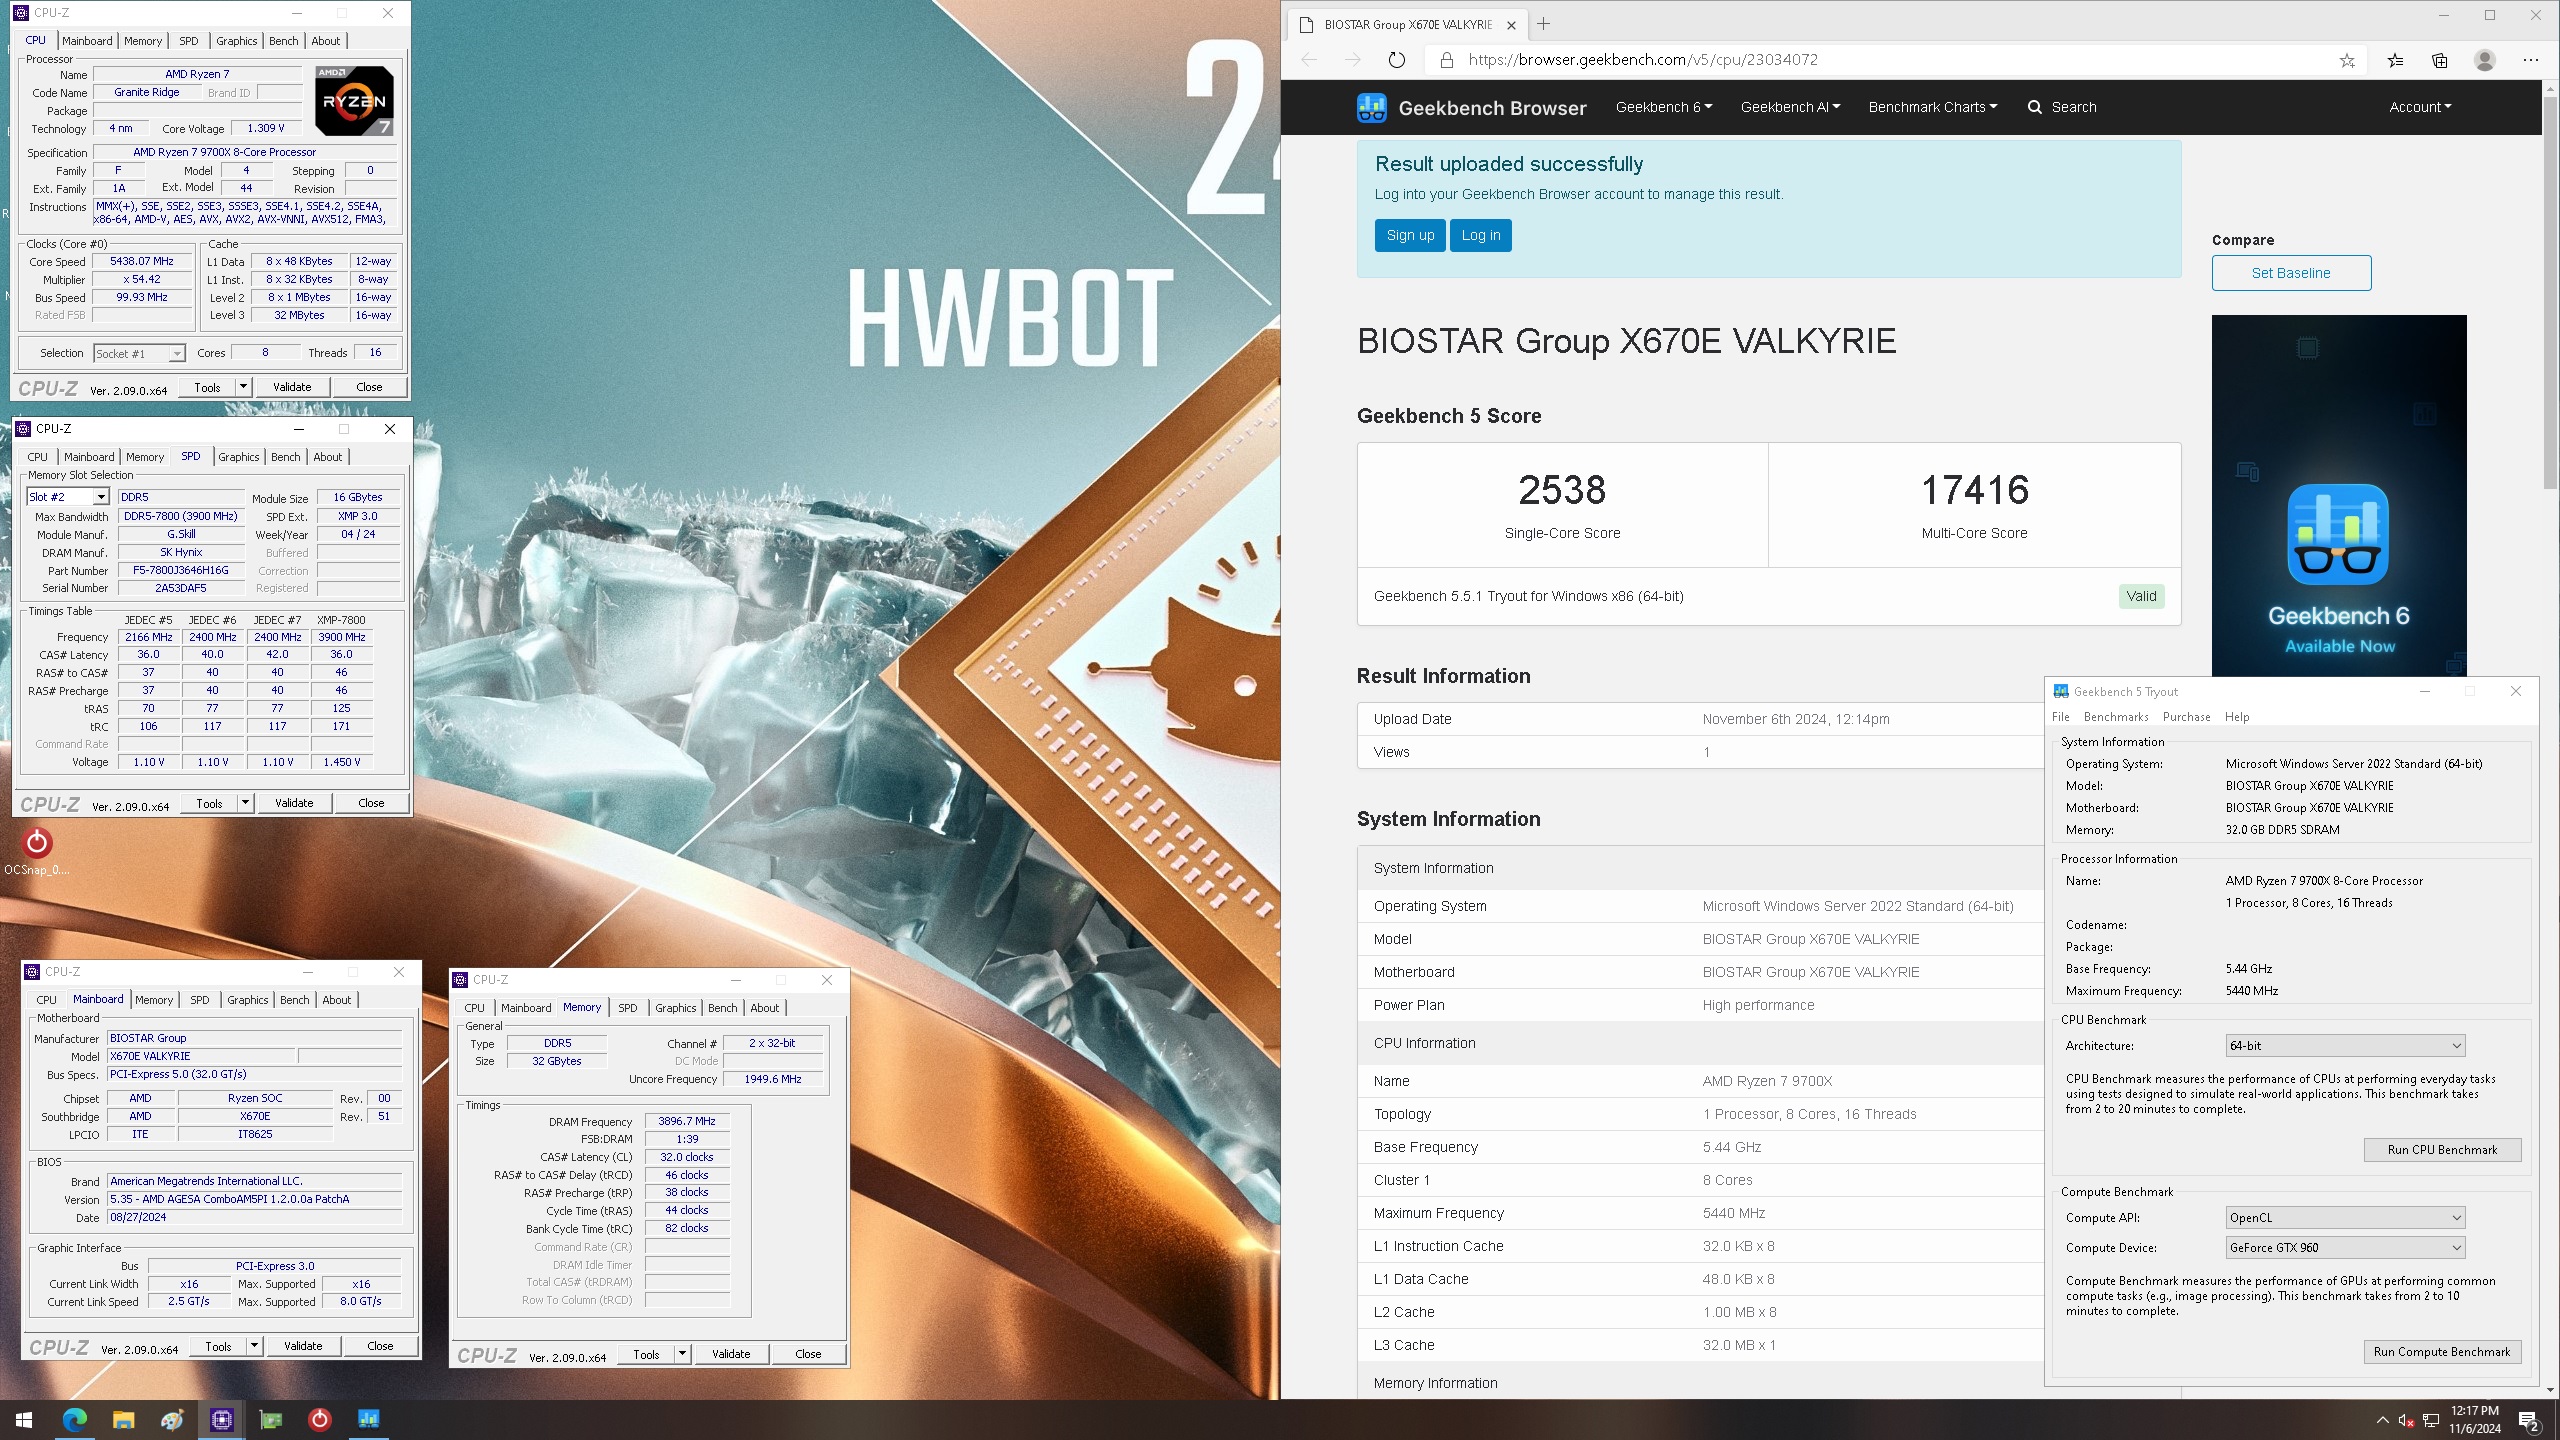Open Tools arrow in CPU-Z Memory window
This screenshot has height=1440, width=2560.
click(x=682, y=1354)
